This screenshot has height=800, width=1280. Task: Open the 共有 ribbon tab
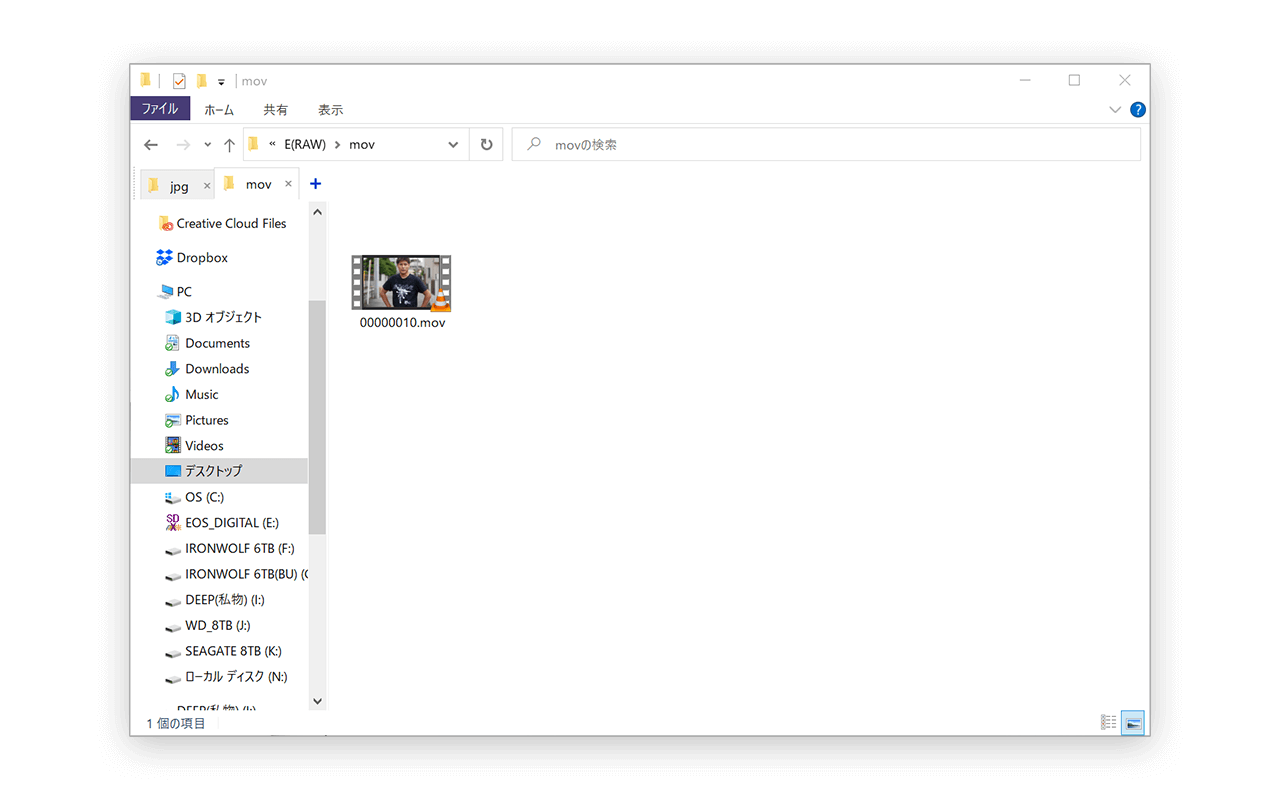point(275,110)
